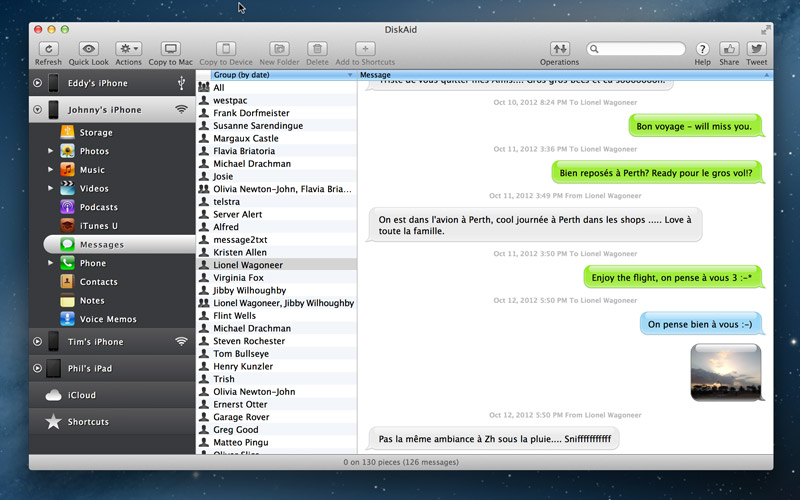Open the sunset photo thumbnail in messages
The width and height of the screenshot is (800, 500).
click(x=725, y=371)
